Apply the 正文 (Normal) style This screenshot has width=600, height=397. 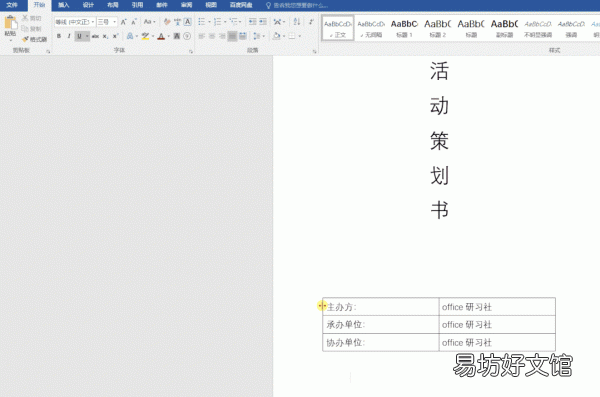[338, 28]
